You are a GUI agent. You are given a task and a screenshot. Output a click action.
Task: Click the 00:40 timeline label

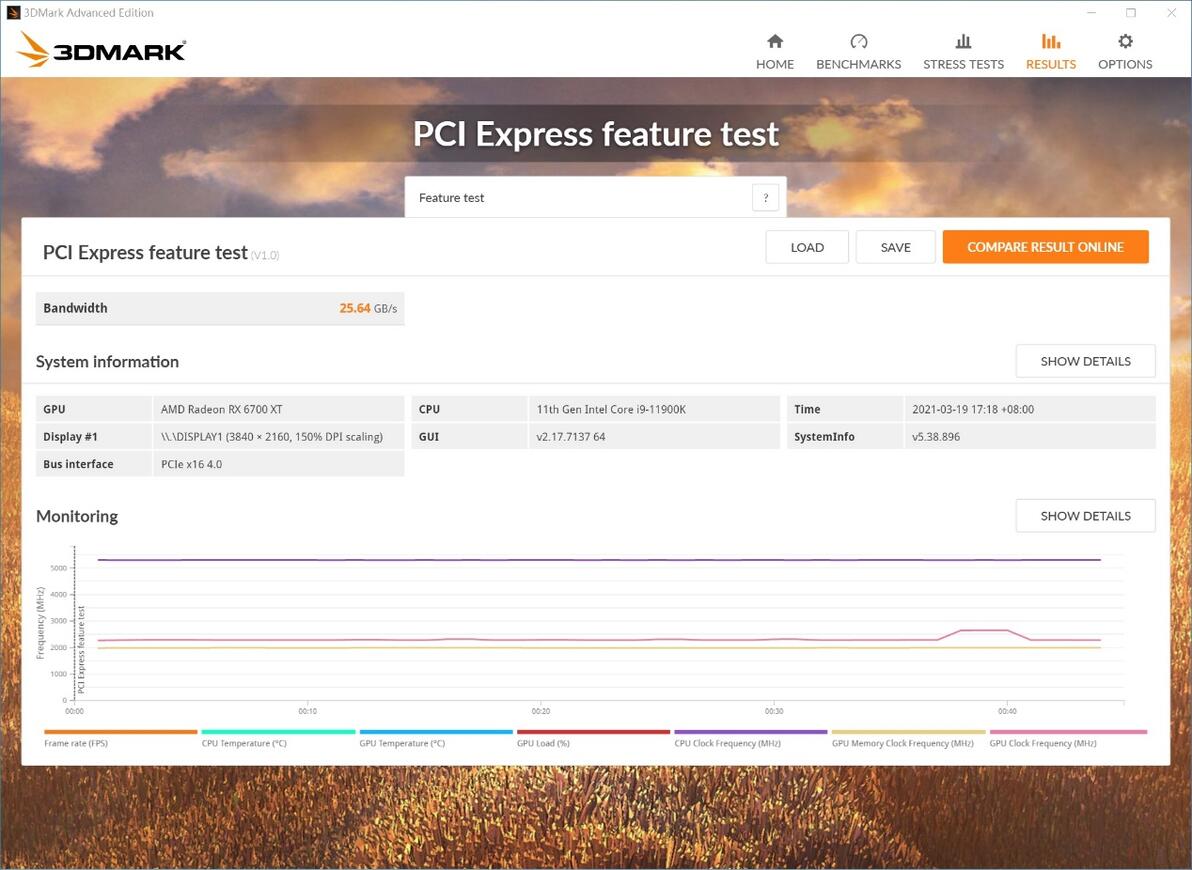(1007, 711)
